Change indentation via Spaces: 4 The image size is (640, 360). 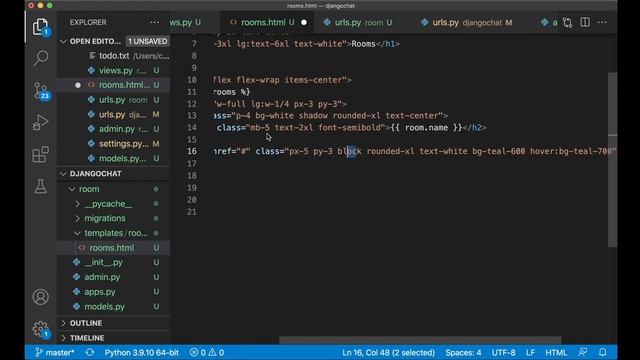[x=463, y=352]
